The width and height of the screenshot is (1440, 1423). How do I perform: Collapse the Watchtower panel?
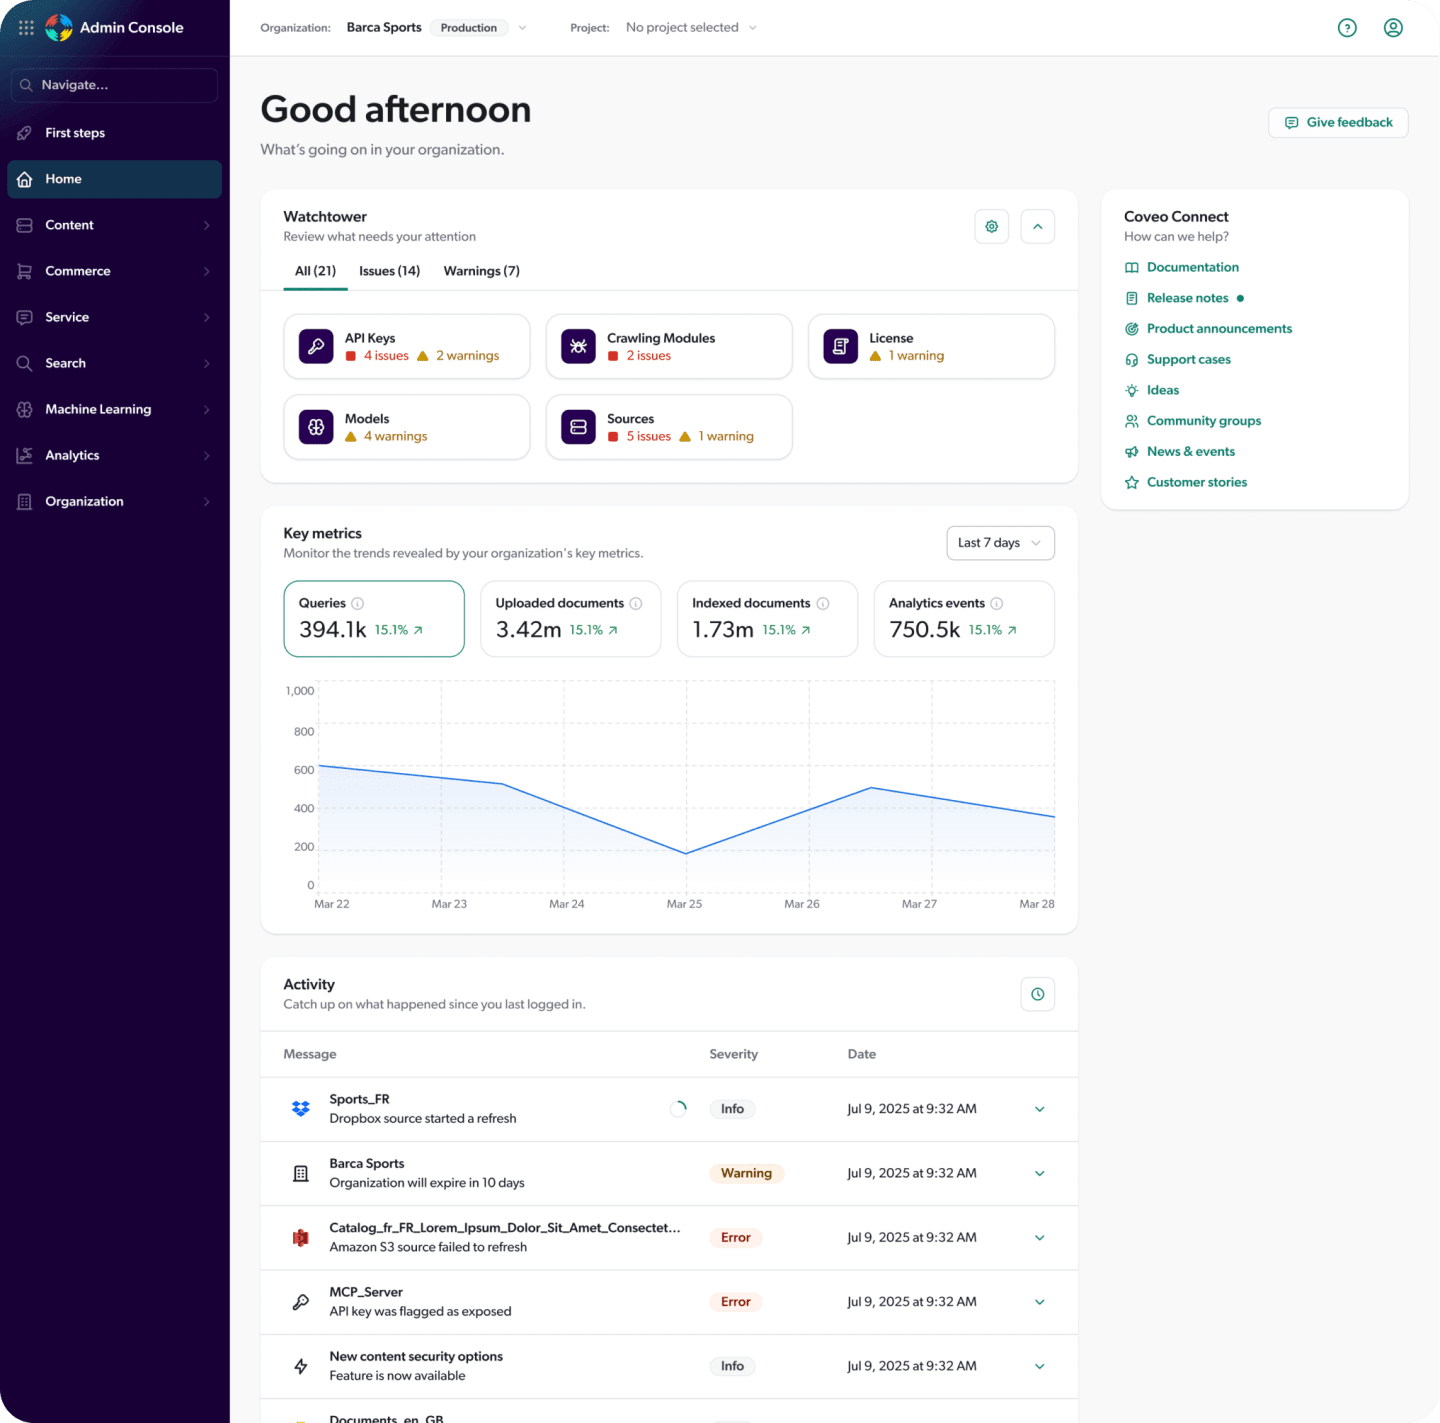tap(1038, 227)
